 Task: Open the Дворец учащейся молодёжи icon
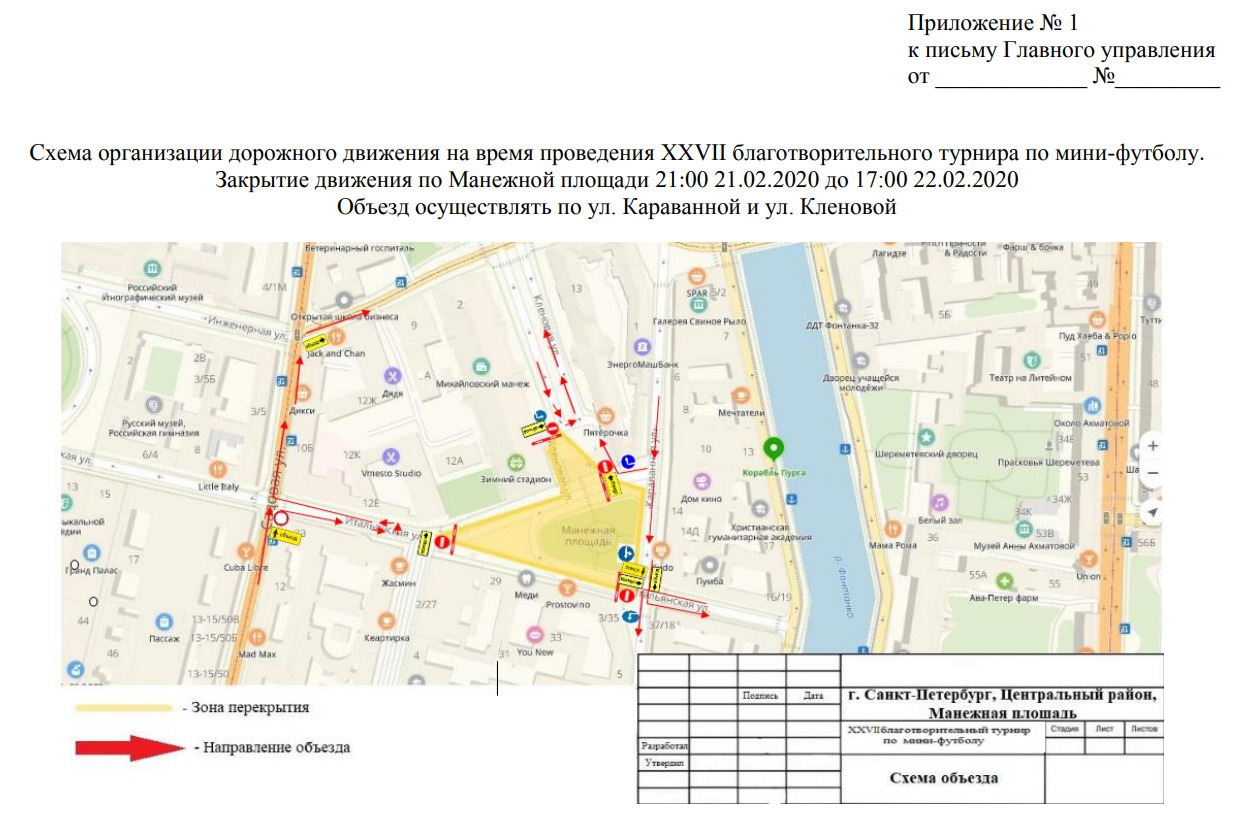861,362
